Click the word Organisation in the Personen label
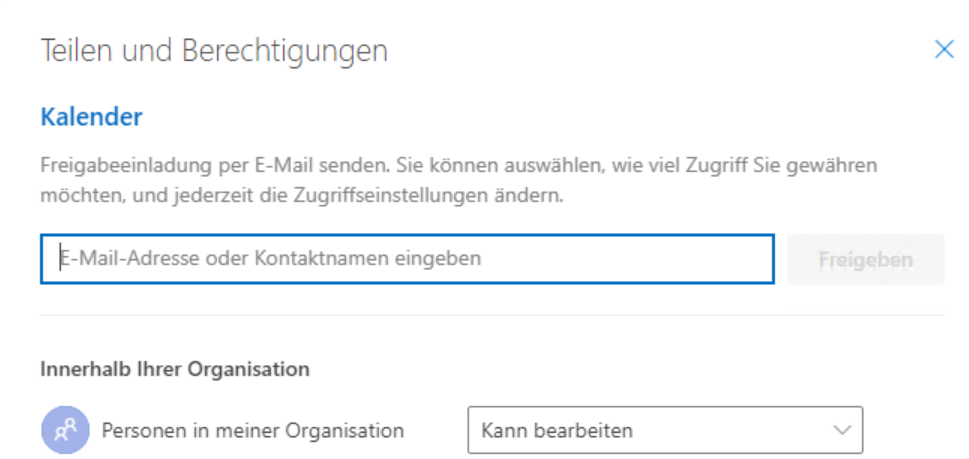 tap(343, 431)
